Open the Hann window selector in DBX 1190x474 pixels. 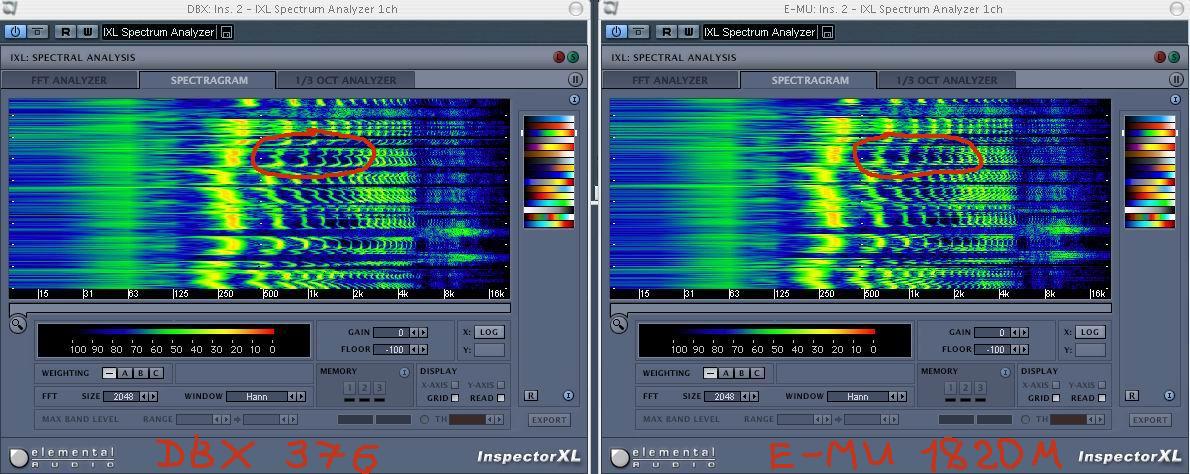(257, 396)
